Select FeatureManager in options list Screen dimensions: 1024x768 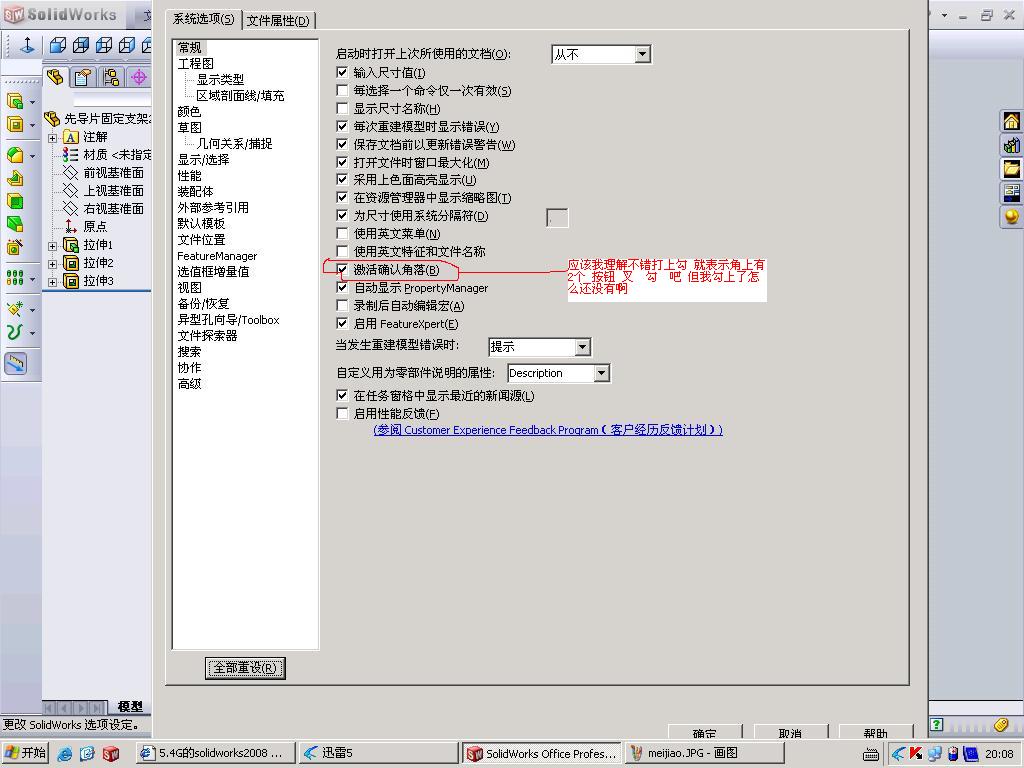pyautogui.click(x=217, y=256)
